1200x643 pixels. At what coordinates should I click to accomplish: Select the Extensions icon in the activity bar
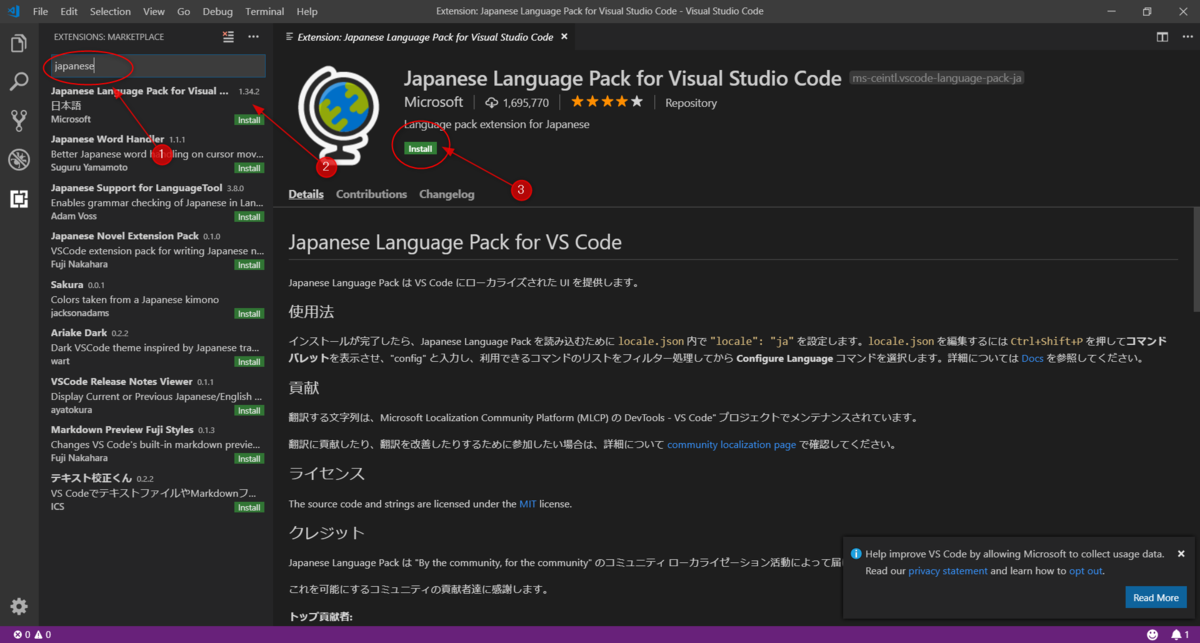point(17,199)
